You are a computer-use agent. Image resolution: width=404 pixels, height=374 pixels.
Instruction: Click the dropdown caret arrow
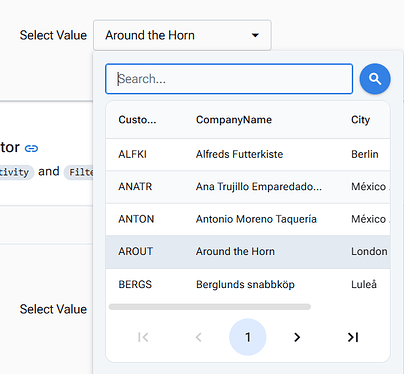tap(255, 35)
